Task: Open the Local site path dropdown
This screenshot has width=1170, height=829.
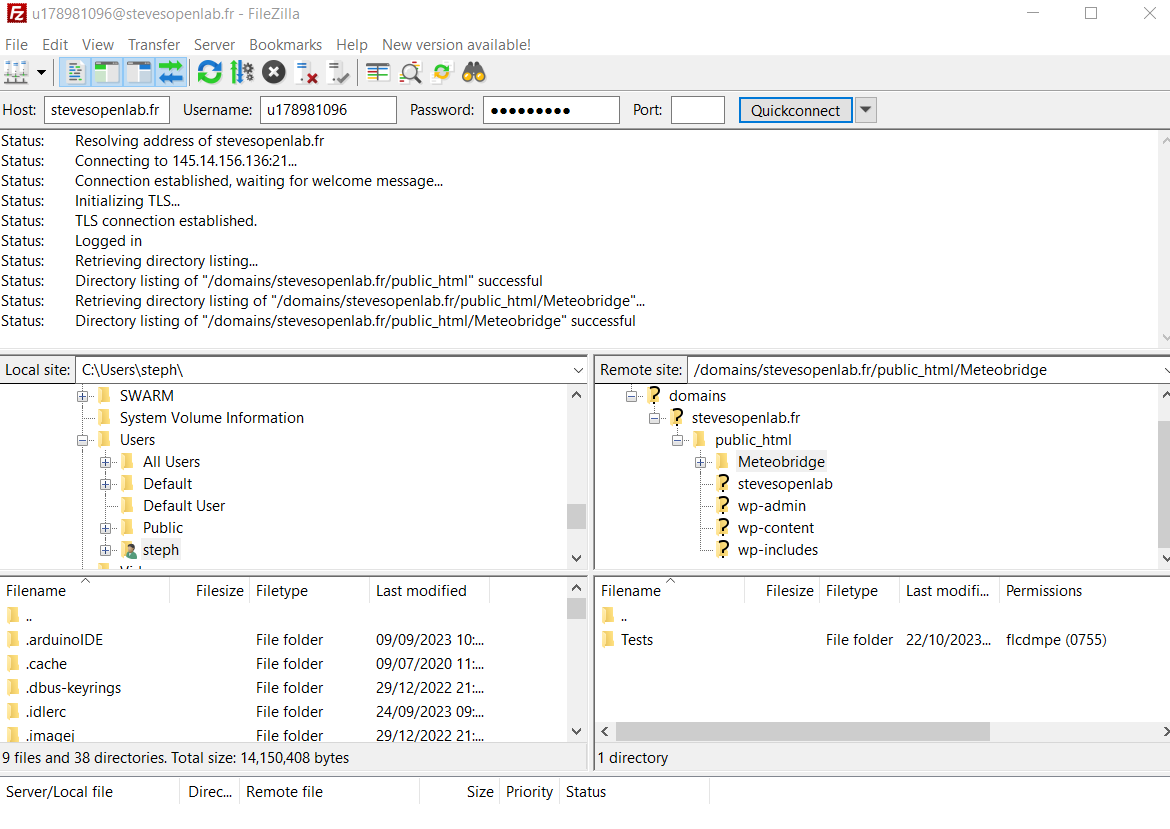Action: click(x=578, y=370)
